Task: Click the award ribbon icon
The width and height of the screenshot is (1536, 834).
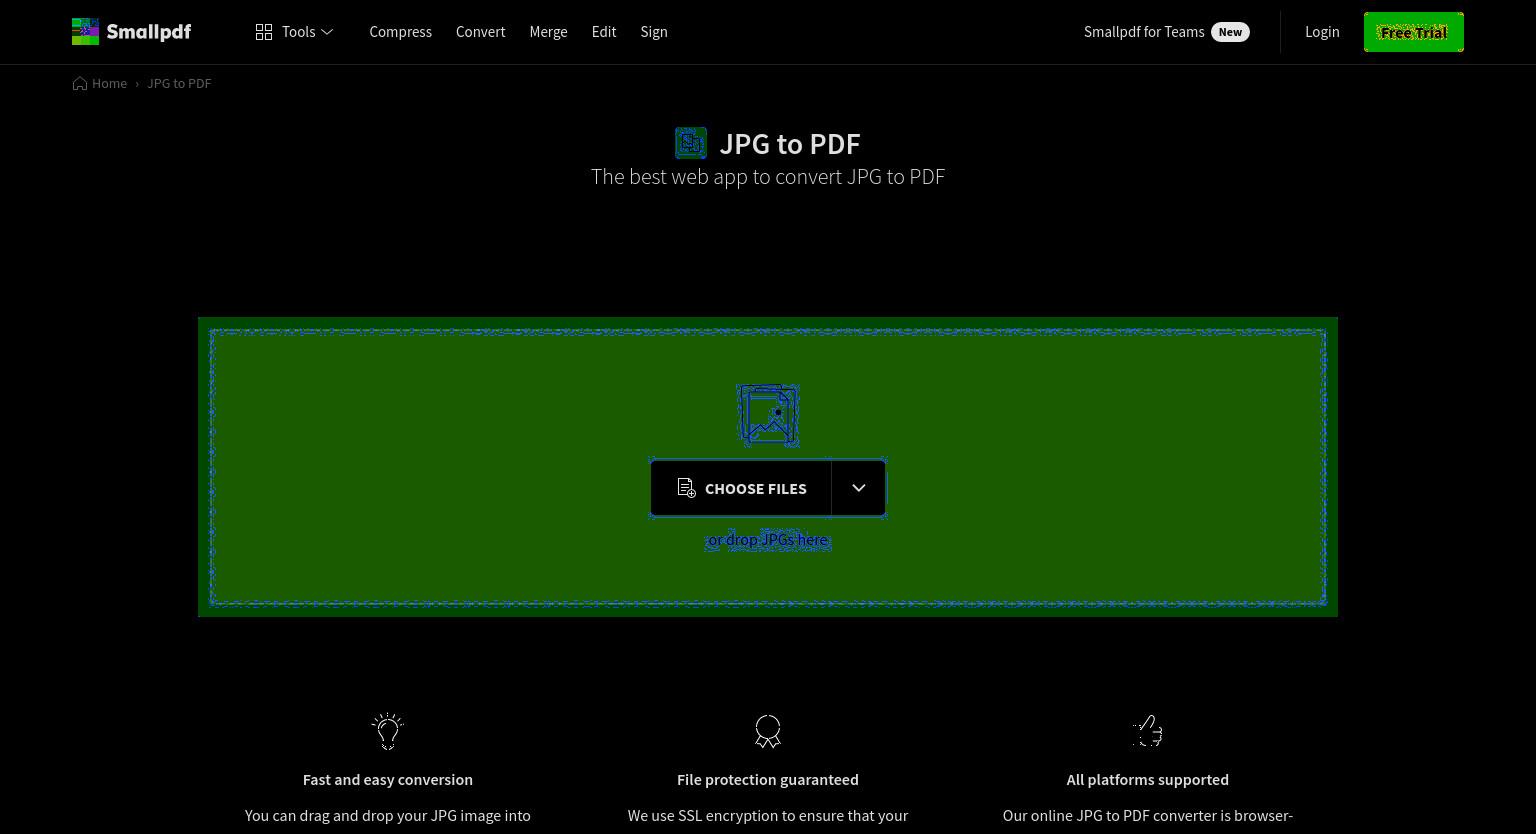Action: 768,731
